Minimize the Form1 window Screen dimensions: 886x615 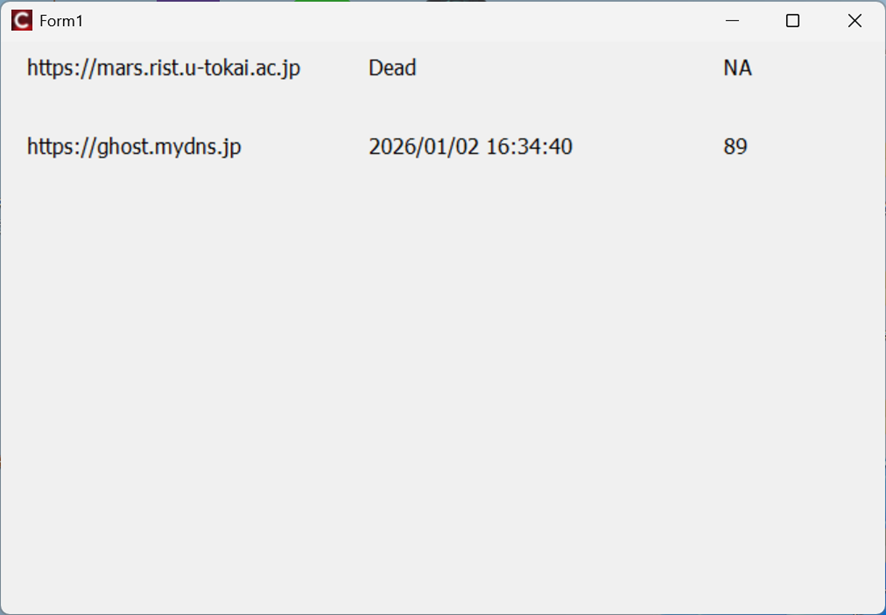click(x=732, y=21)
